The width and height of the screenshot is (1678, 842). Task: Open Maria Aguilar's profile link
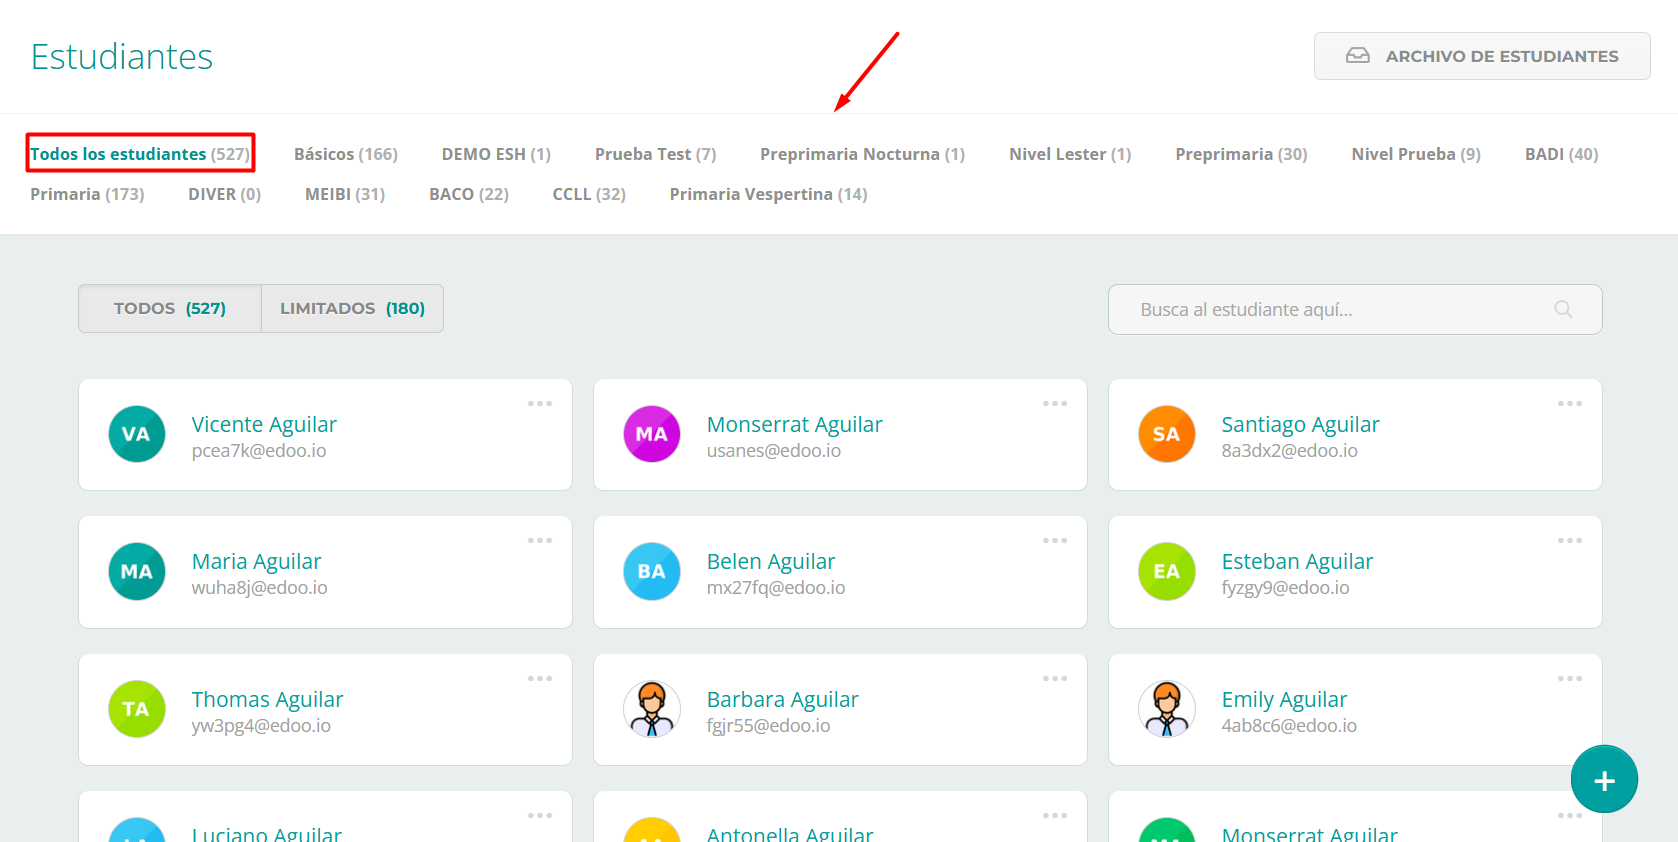[x=256, y=561]
